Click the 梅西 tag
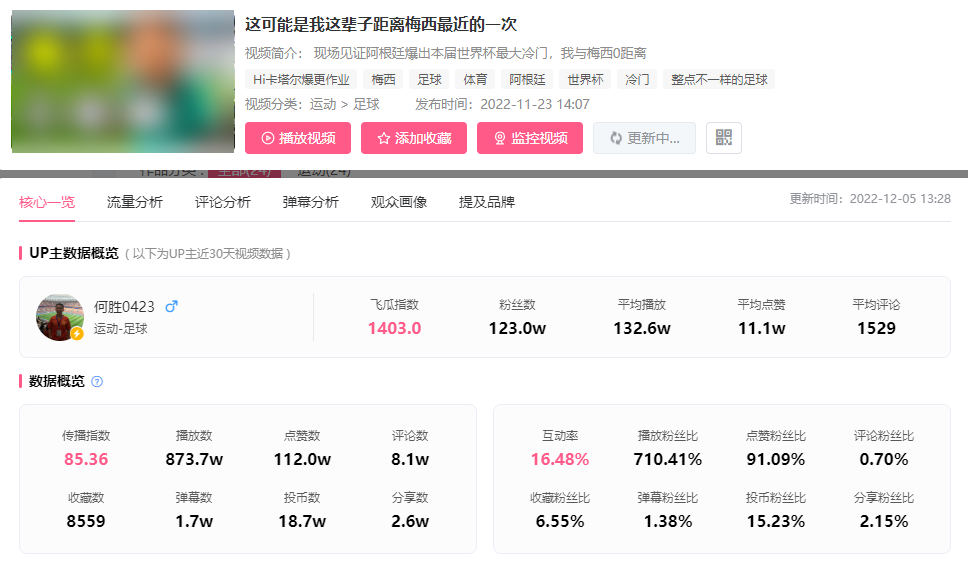The width and height of the screenshot is (968, 564). tap(383, 80)
